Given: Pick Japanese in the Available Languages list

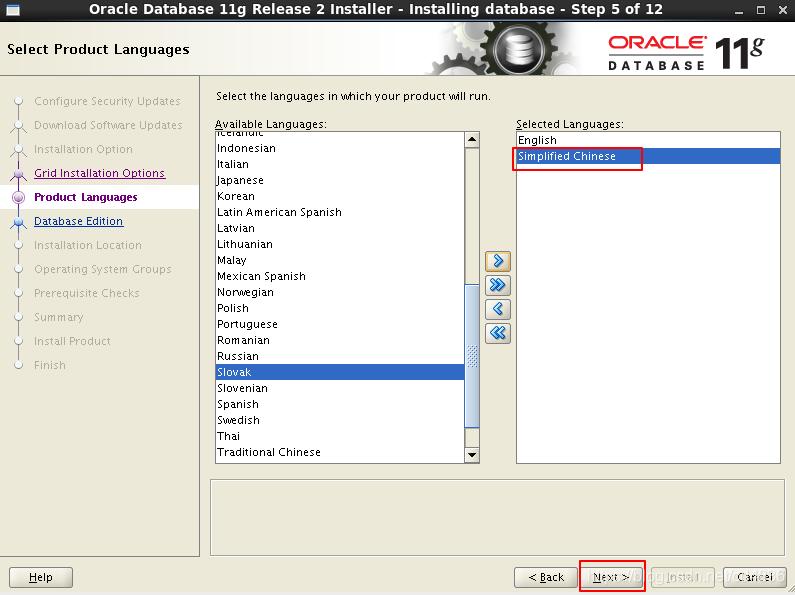Looking at the screenshot, I should click(240, 180).
